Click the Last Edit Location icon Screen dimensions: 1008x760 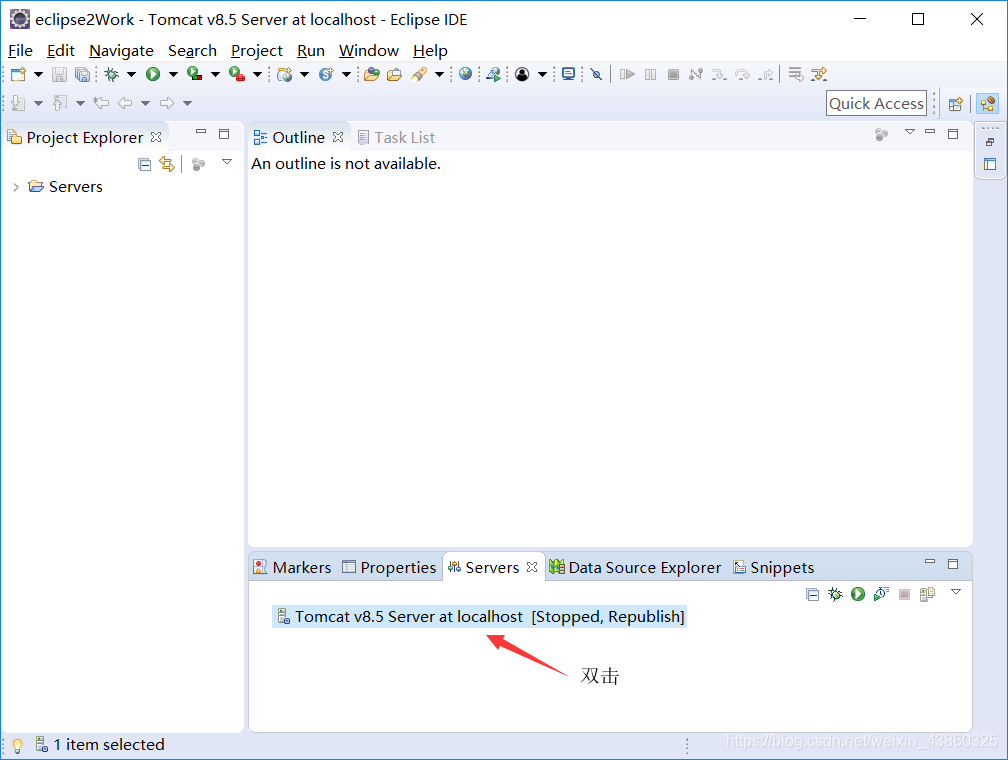[101, 103]
